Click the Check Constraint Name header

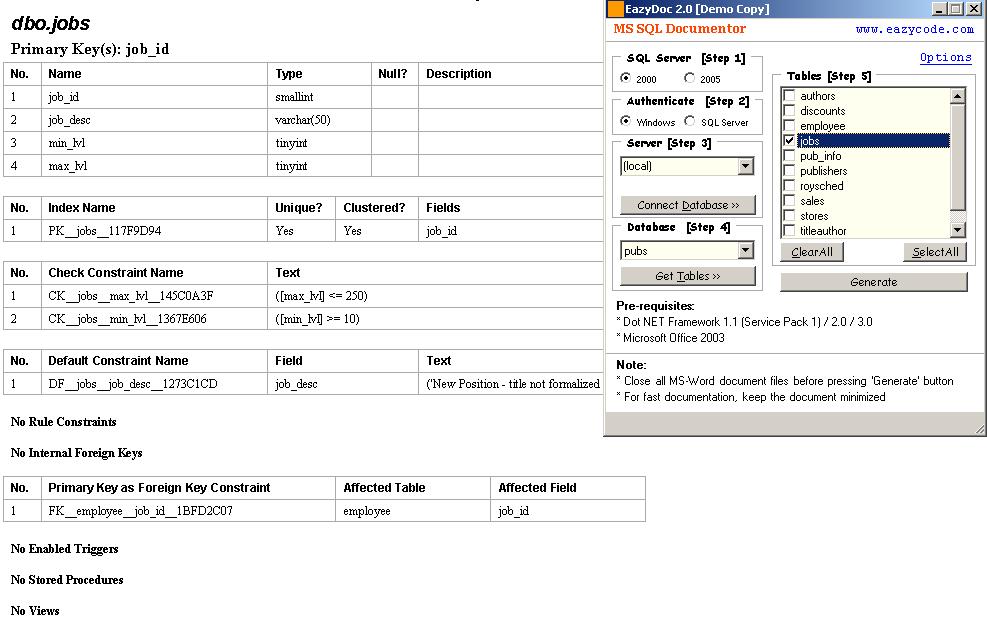(116, 272)
